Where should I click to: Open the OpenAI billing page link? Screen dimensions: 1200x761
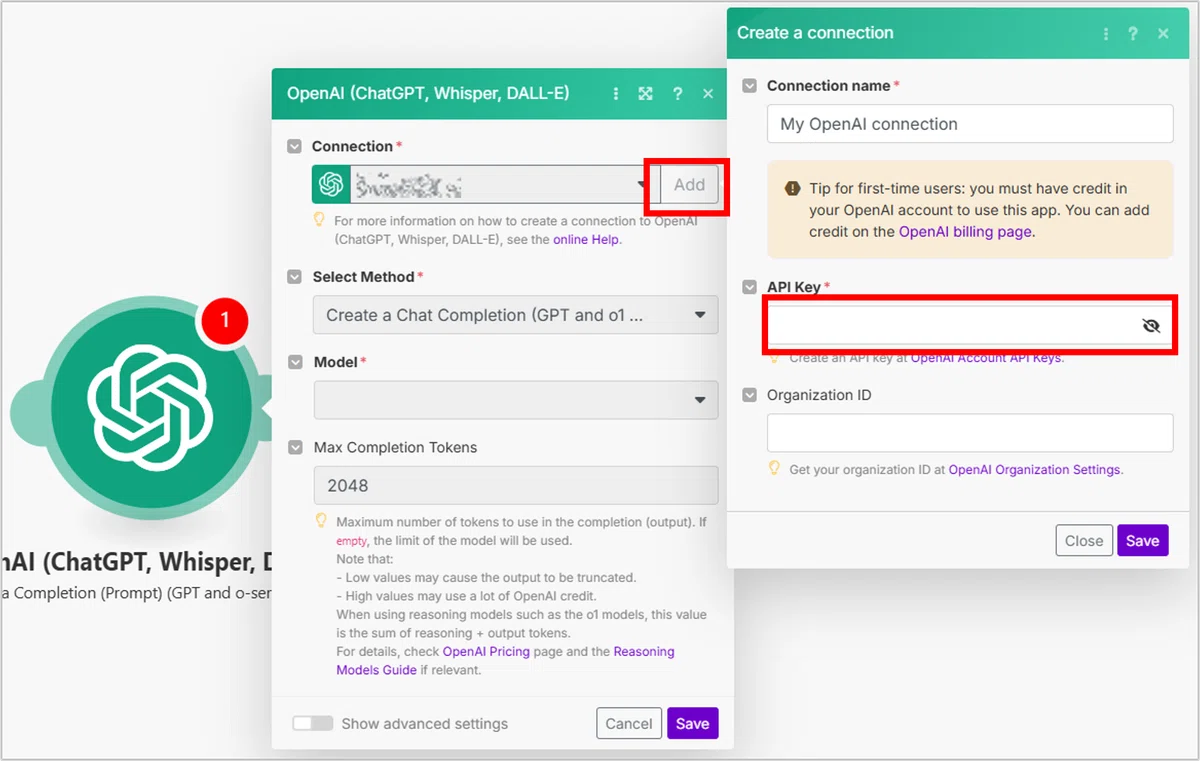pyautogui.click(x=965, y=231)
